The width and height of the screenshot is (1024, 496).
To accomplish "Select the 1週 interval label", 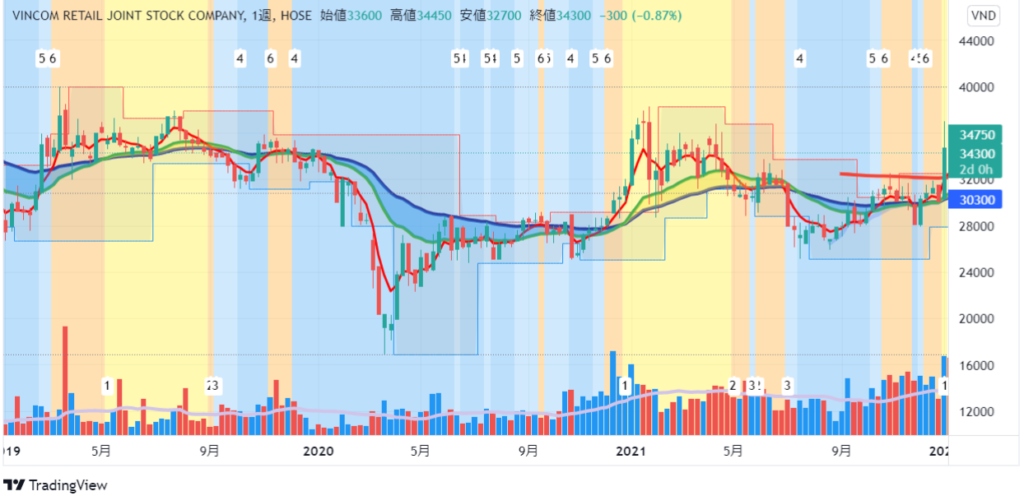I will click(263, 15).
